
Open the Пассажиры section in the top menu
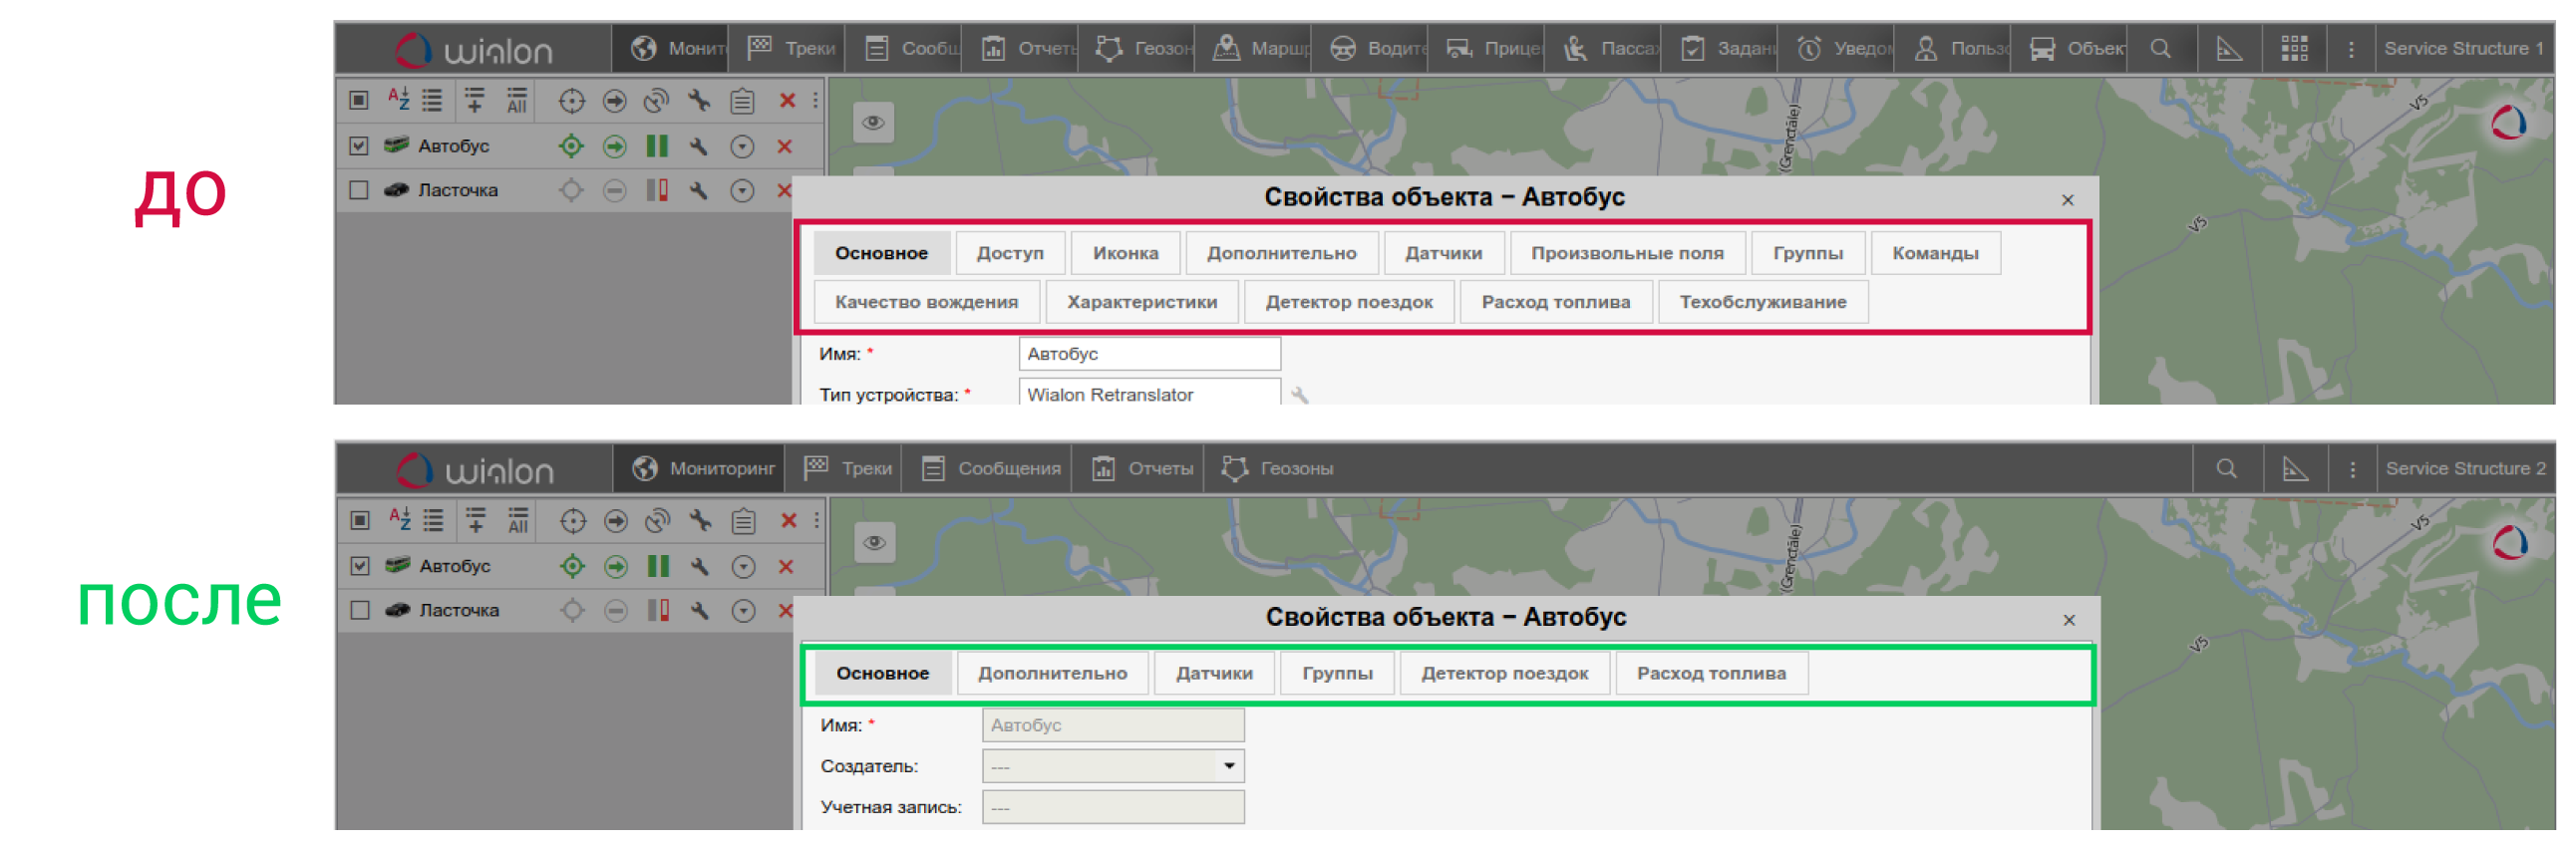1611,48
